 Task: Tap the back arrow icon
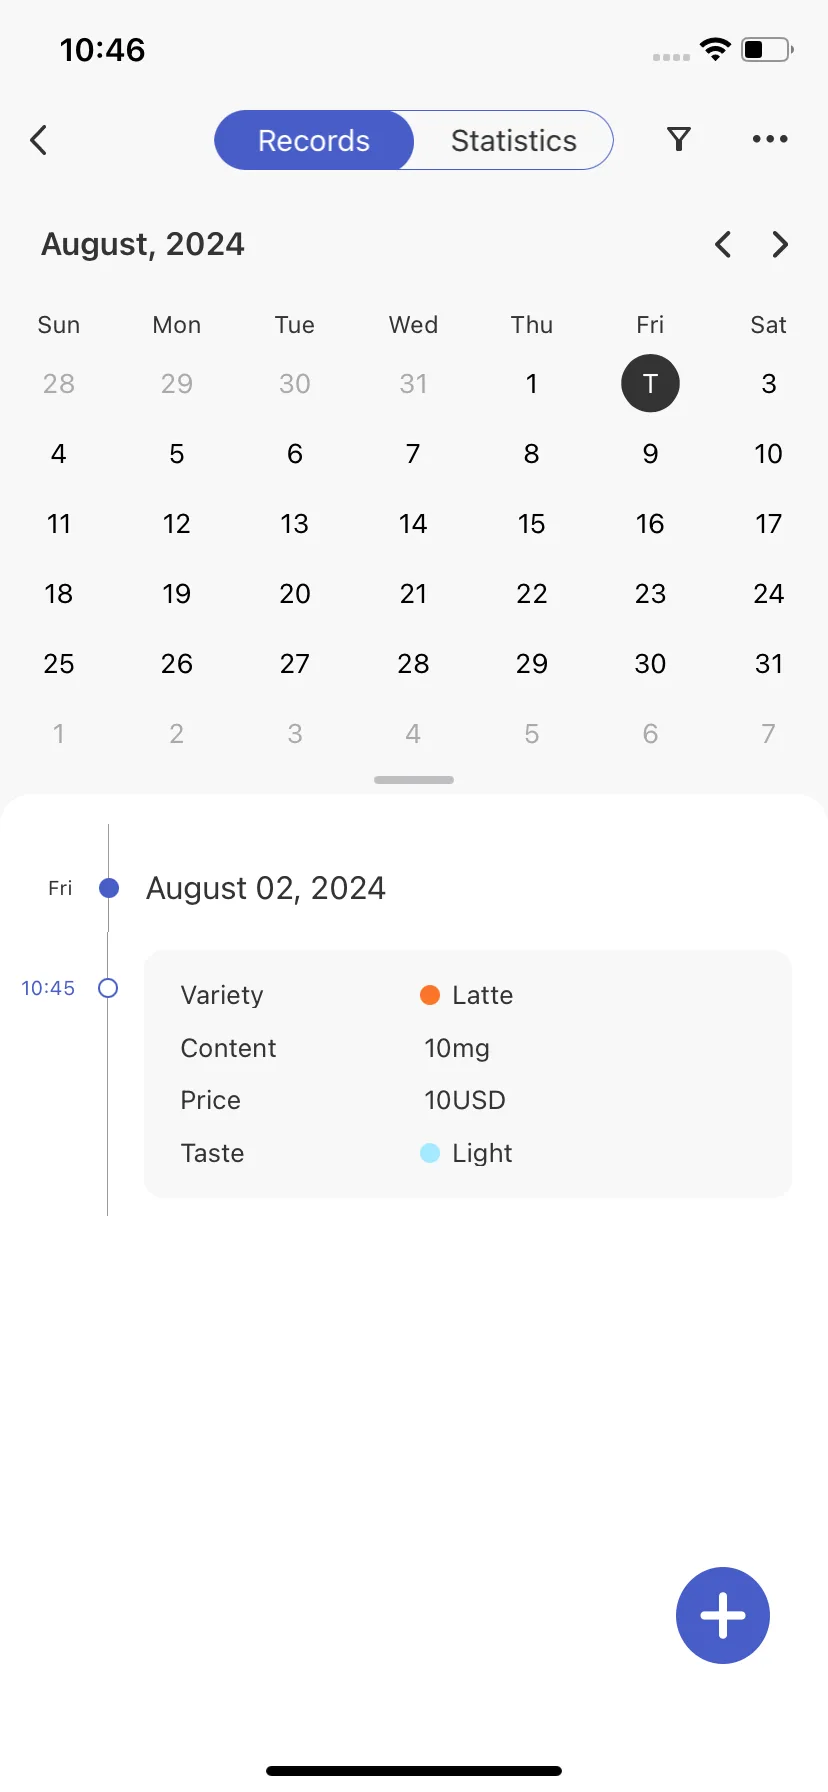coord(39,140)
